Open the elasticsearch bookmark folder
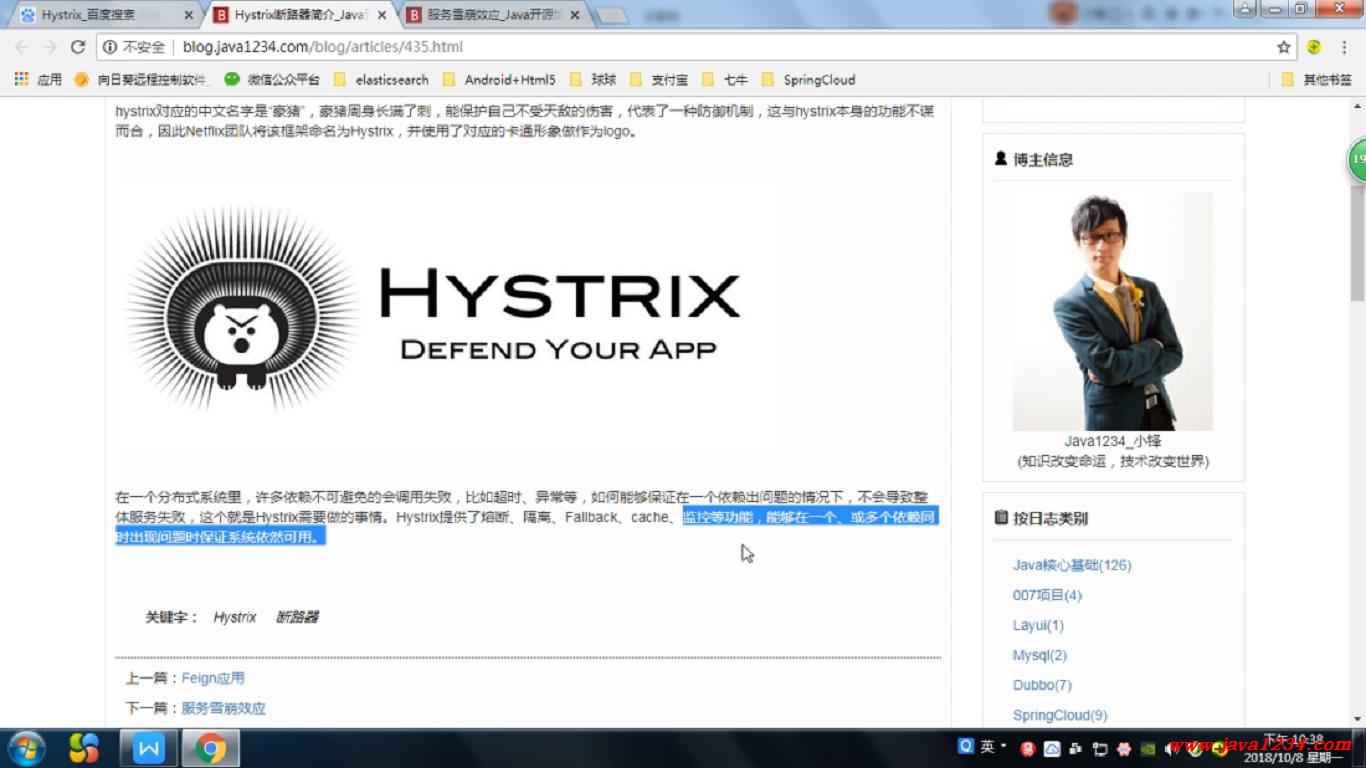 (381, 80)
